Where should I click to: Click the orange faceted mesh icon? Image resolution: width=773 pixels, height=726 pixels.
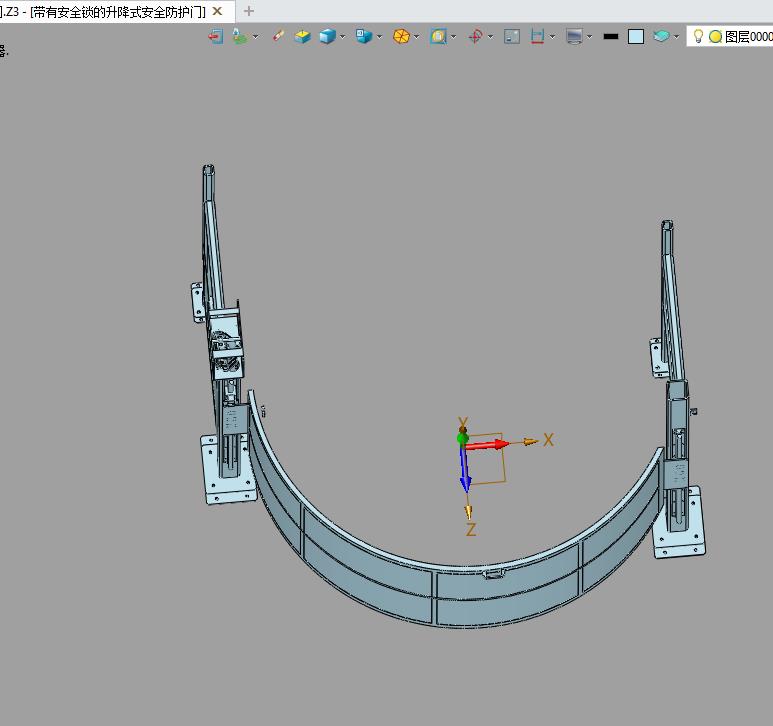[401, 36]
